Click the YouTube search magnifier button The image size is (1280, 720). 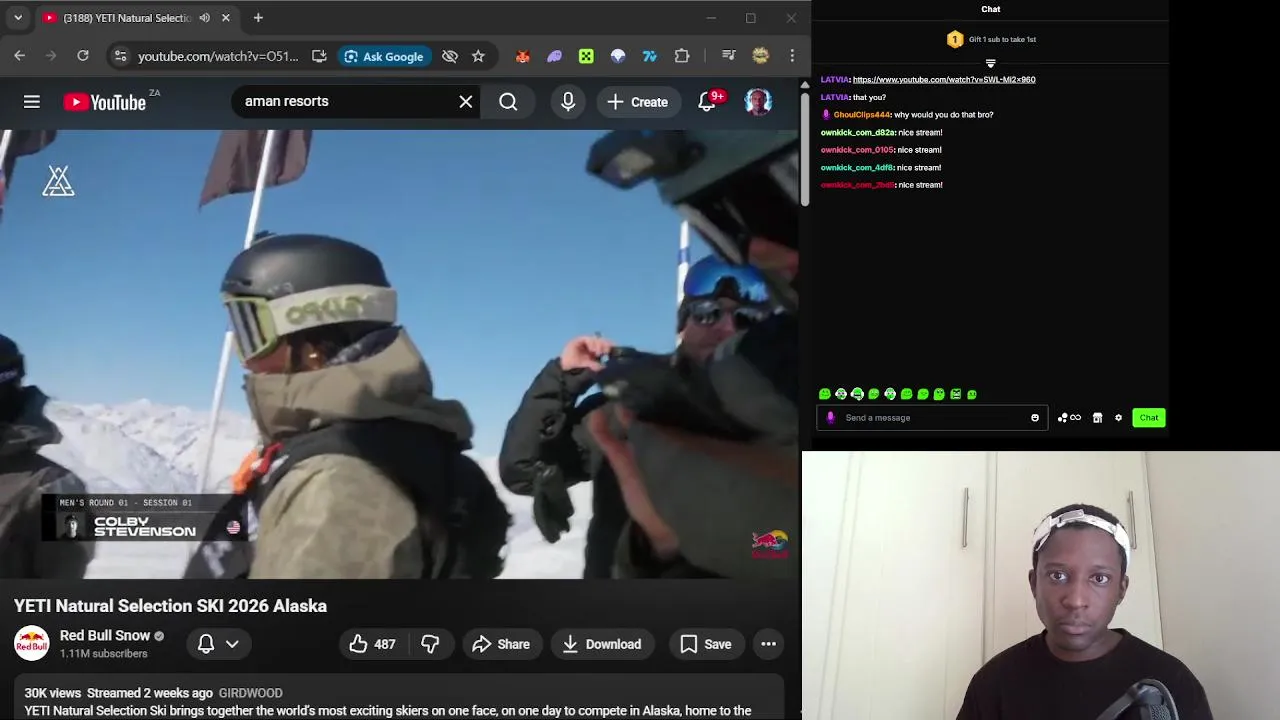coord(508,101)
